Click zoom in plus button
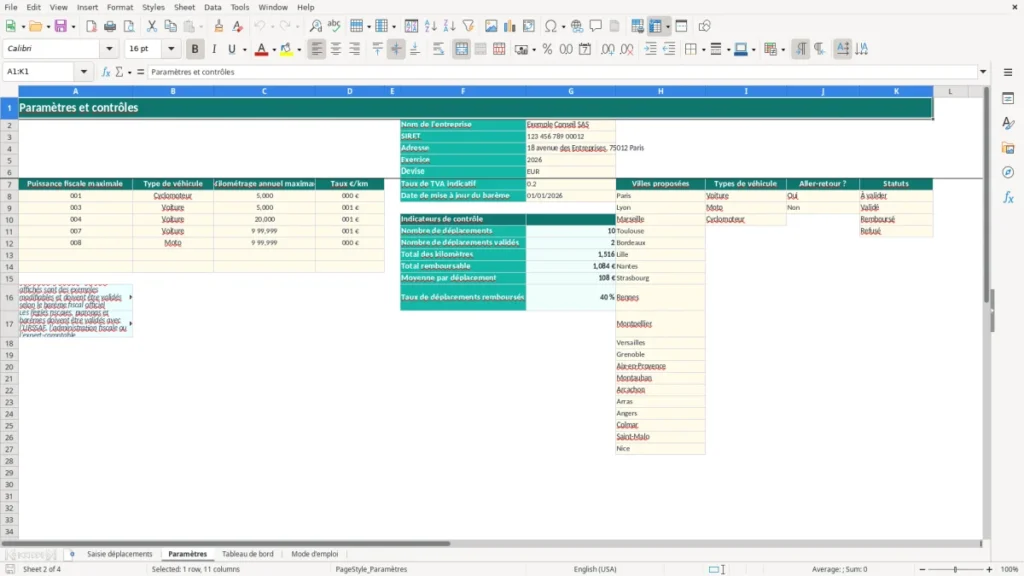The width and height of the screenshot is (1024, 576). (989, 569)
